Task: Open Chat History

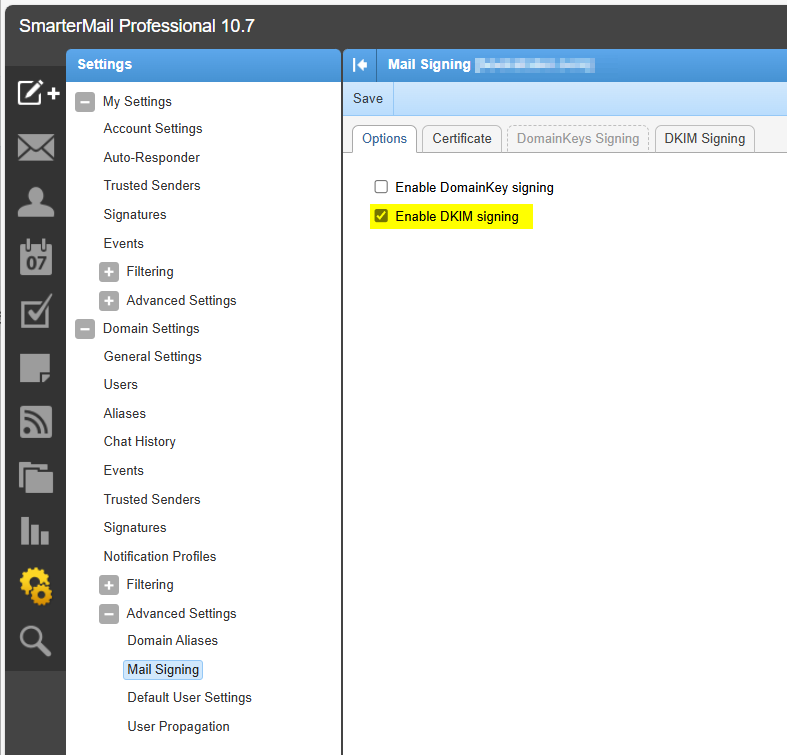Action: point(140,442)
